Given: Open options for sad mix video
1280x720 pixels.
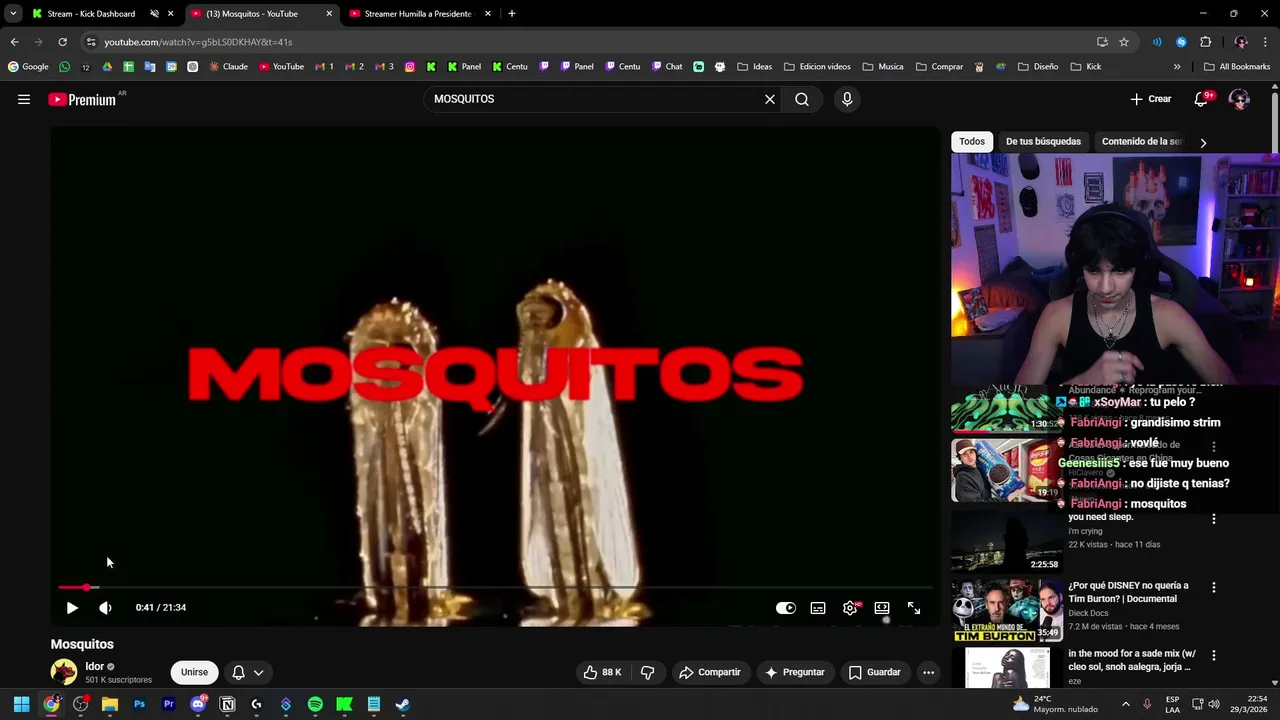Looking at the screenshot, I should [x=1214, y=655].
